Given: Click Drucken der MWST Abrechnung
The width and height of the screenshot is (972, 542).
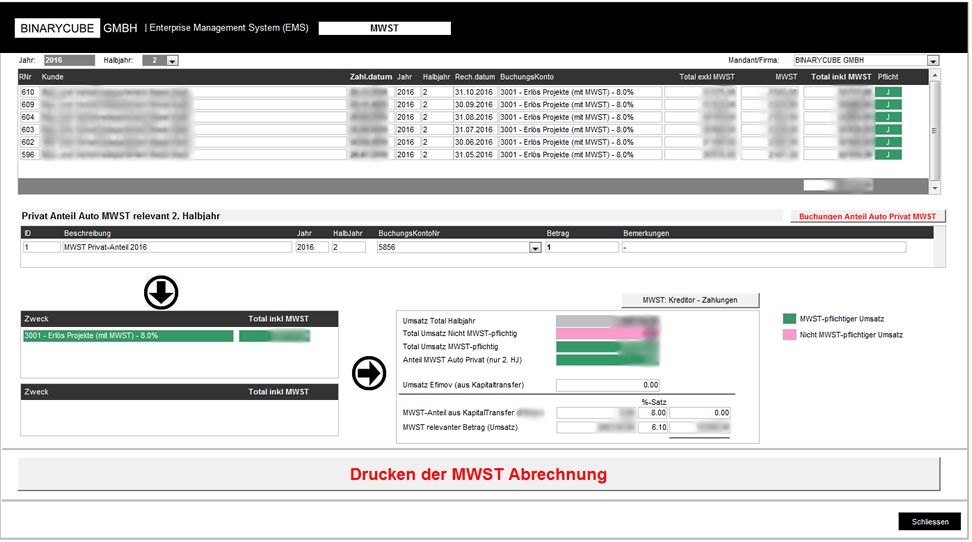Looking at the screenshot, I should point(478,474).
